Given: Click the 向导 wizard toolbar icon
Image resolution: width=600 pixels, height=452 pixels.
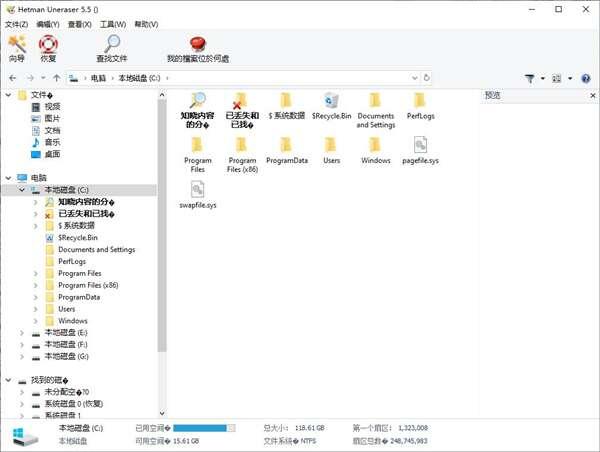Looking at the screenshot, I should coord(16,44).
